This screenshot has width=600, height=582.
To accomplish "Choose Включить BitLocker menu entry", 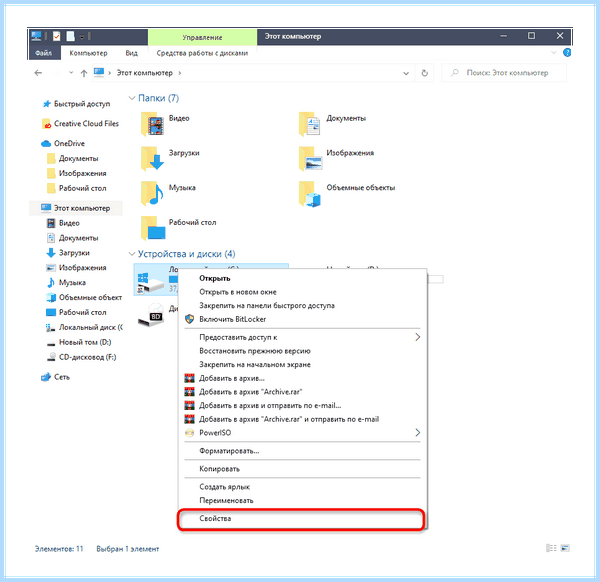I will click(x=302, y=319).
